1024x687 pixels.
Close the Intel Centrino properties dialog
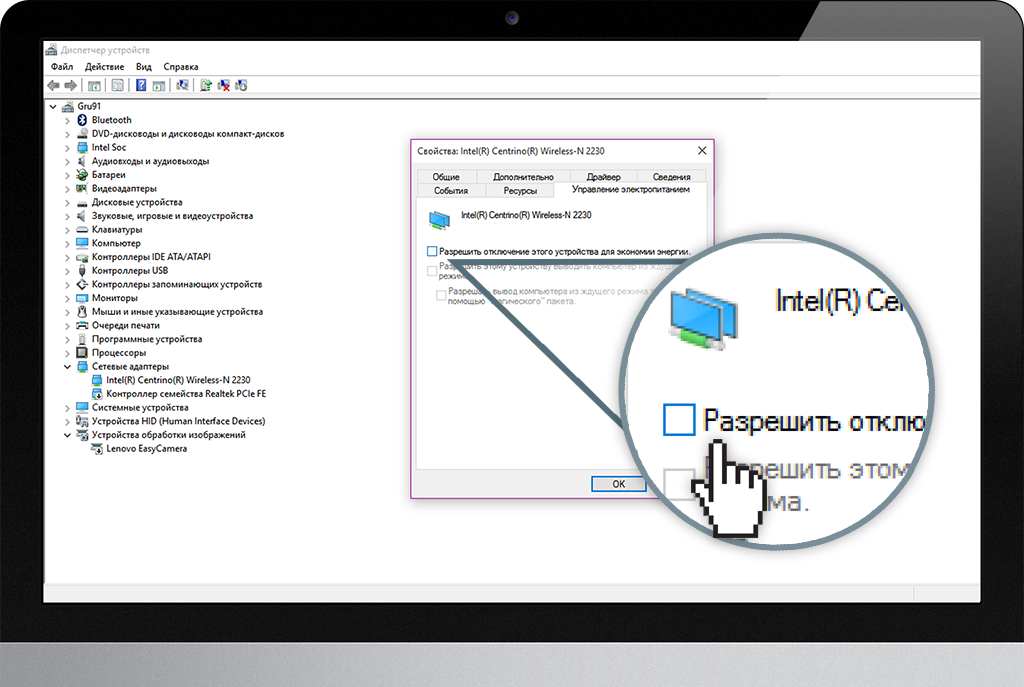(x=701, y=151)
